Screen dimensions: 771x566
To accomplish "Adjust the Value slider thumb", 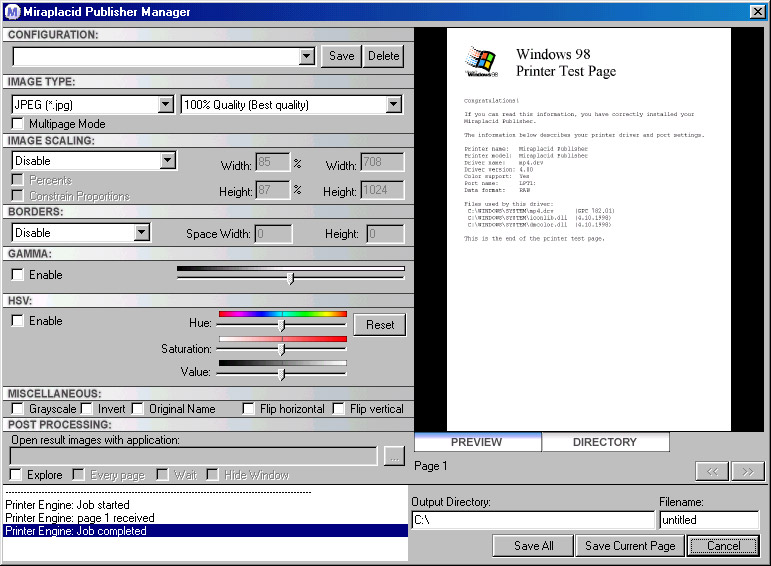I will tap(282, 375).
